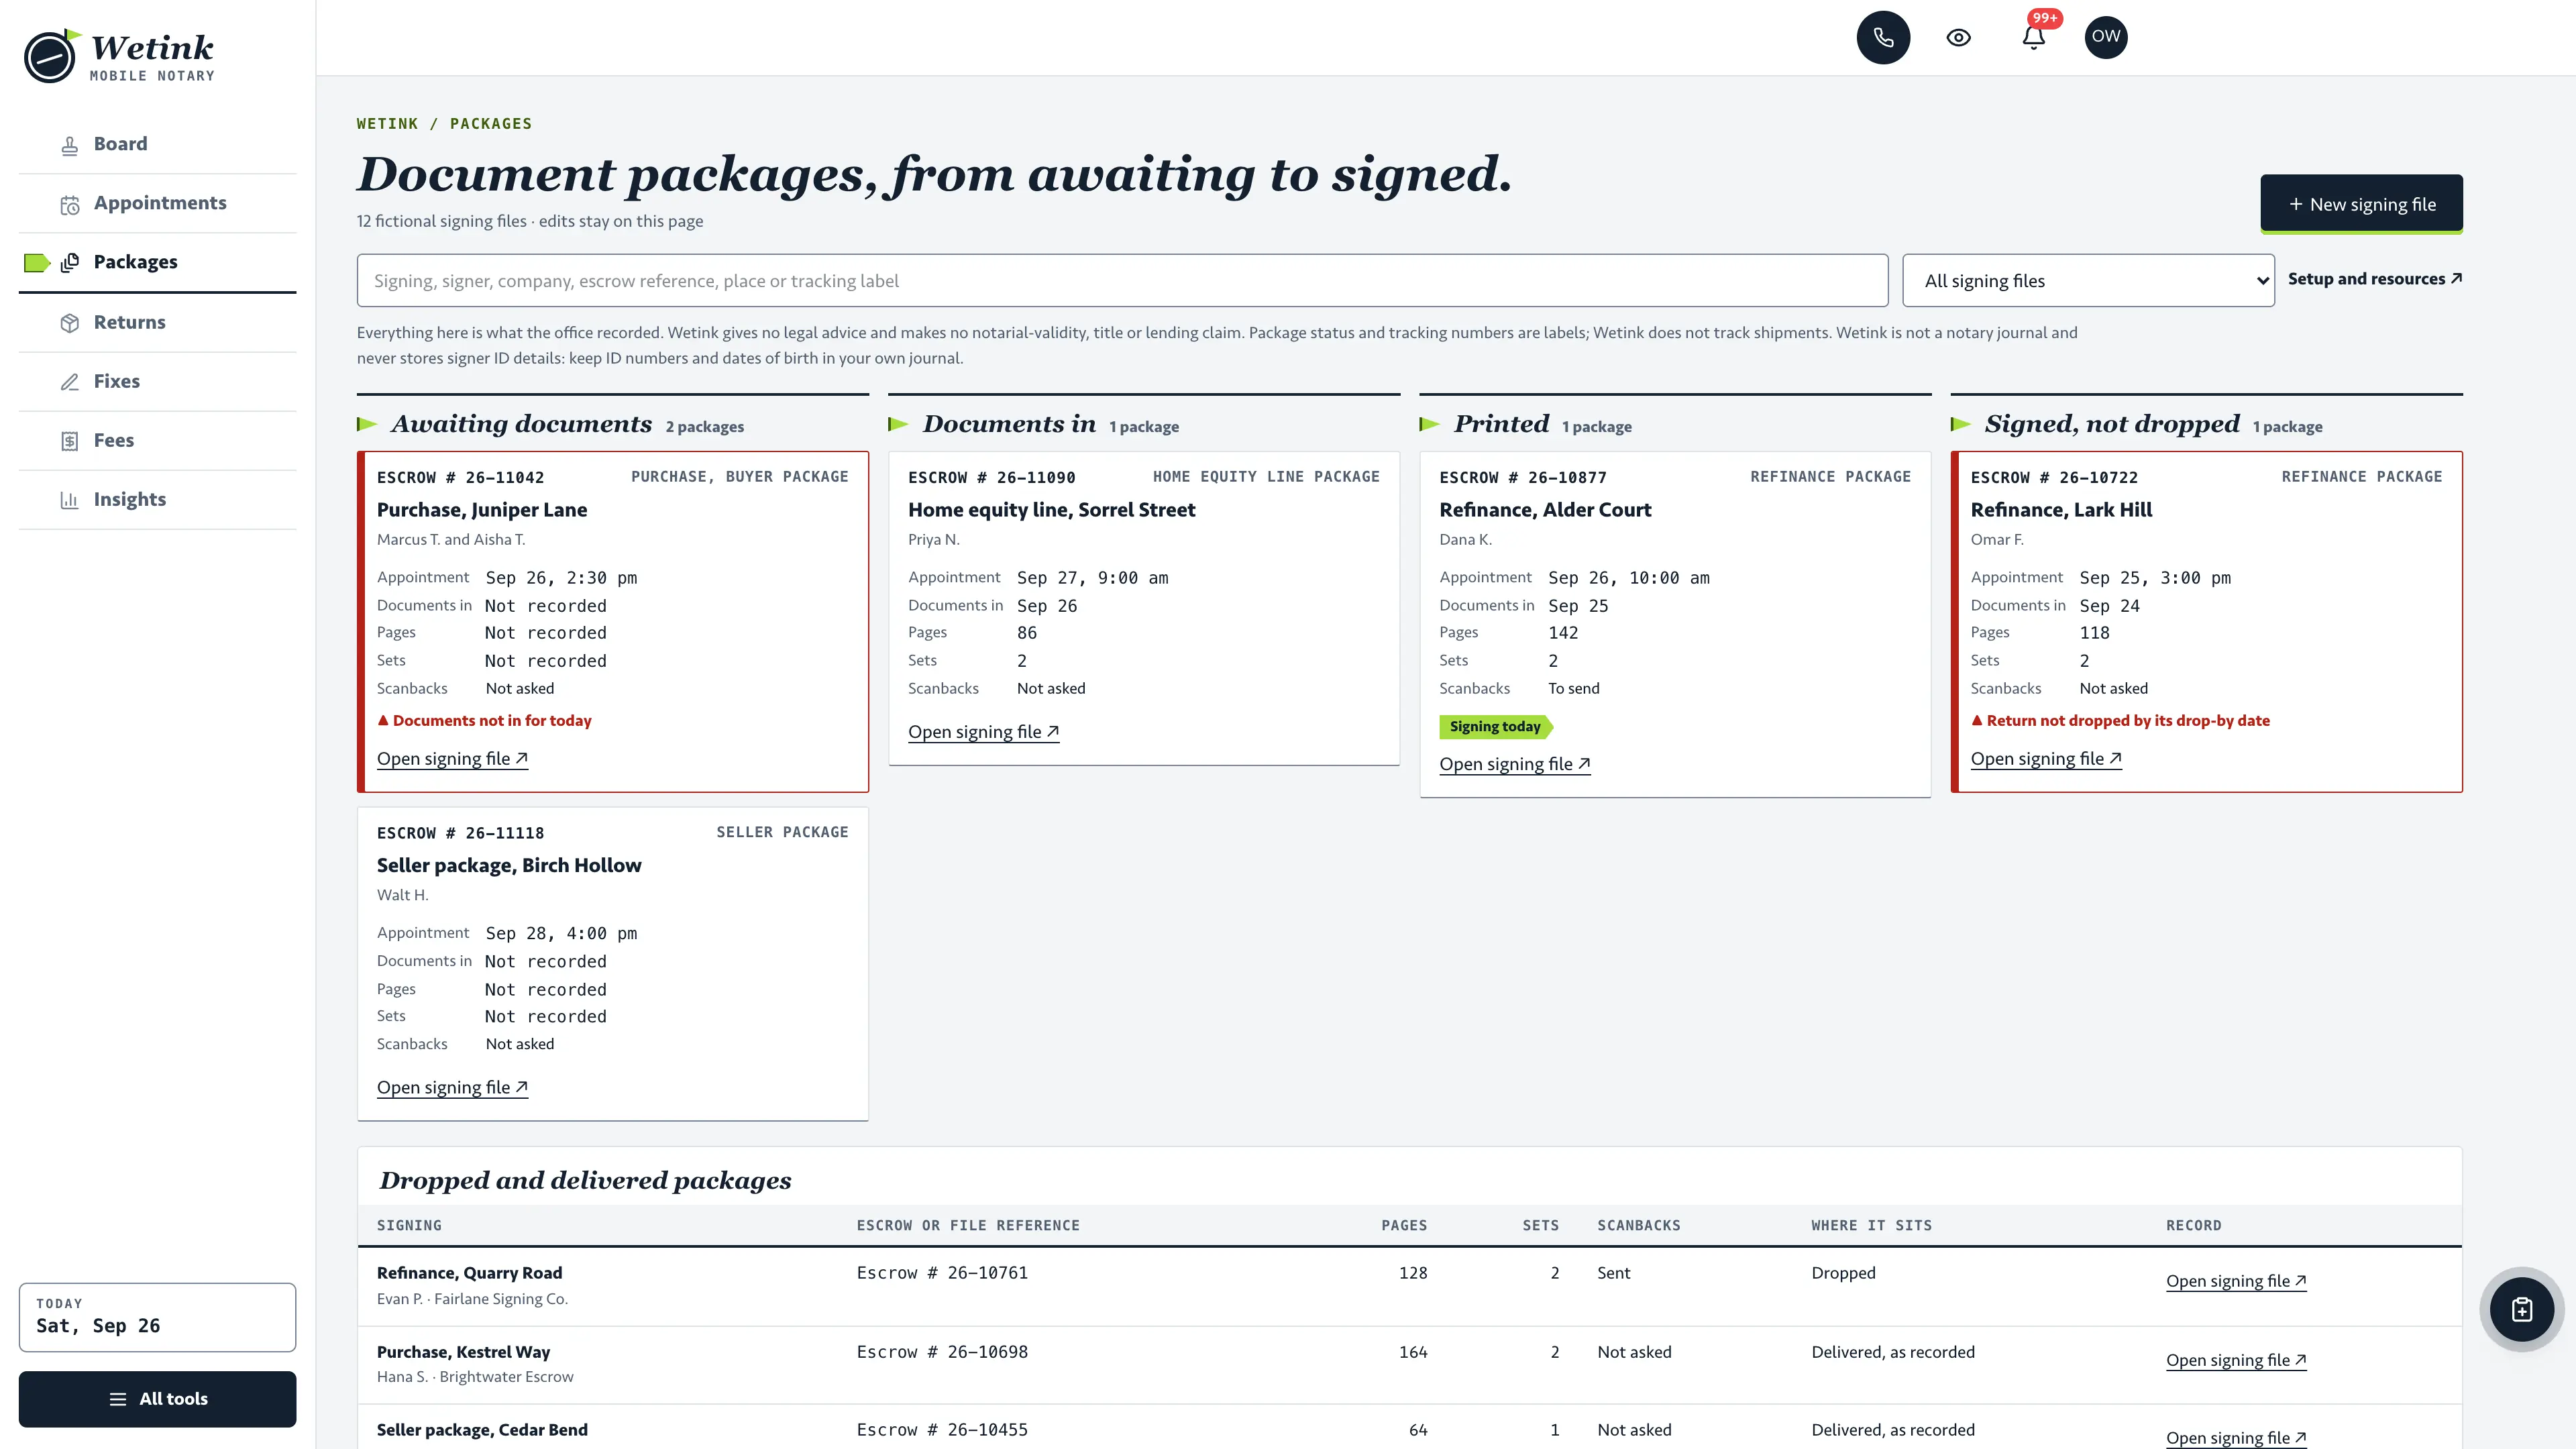Click the WETINK breadcrumb link

click(387, 124)
